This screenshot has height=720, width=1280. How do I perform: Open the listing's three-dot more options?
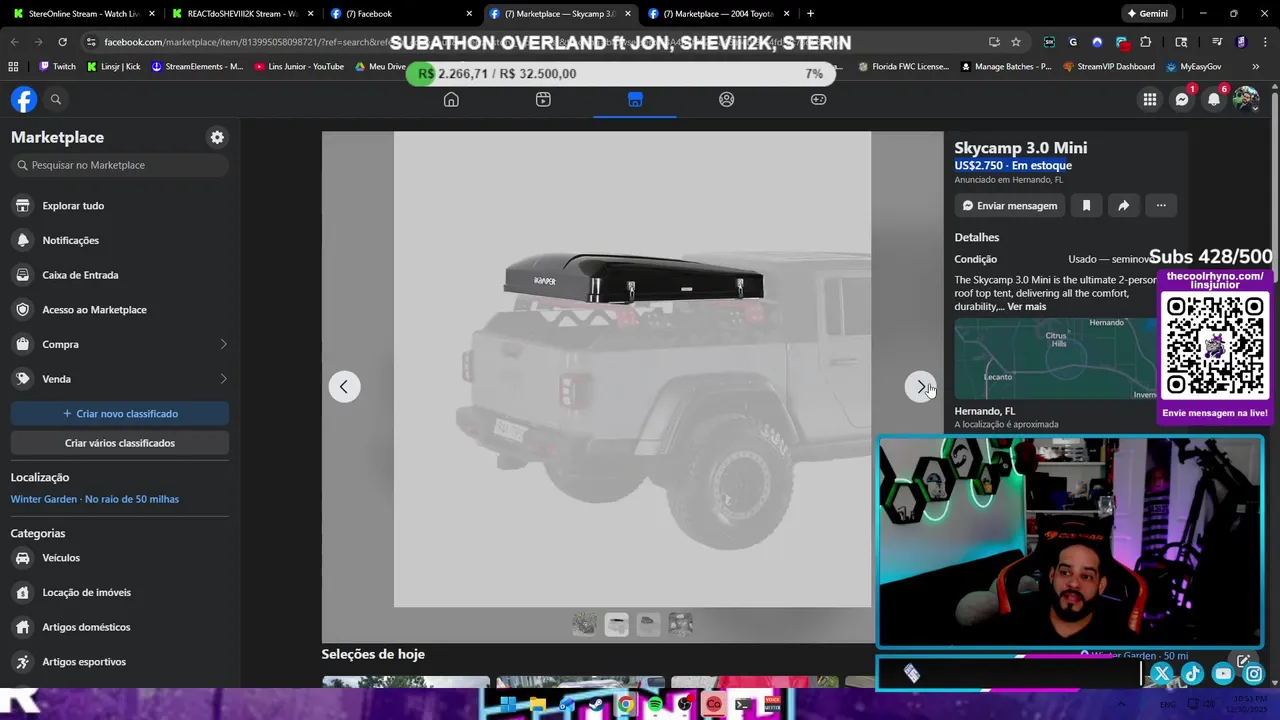coord(1161,205)
